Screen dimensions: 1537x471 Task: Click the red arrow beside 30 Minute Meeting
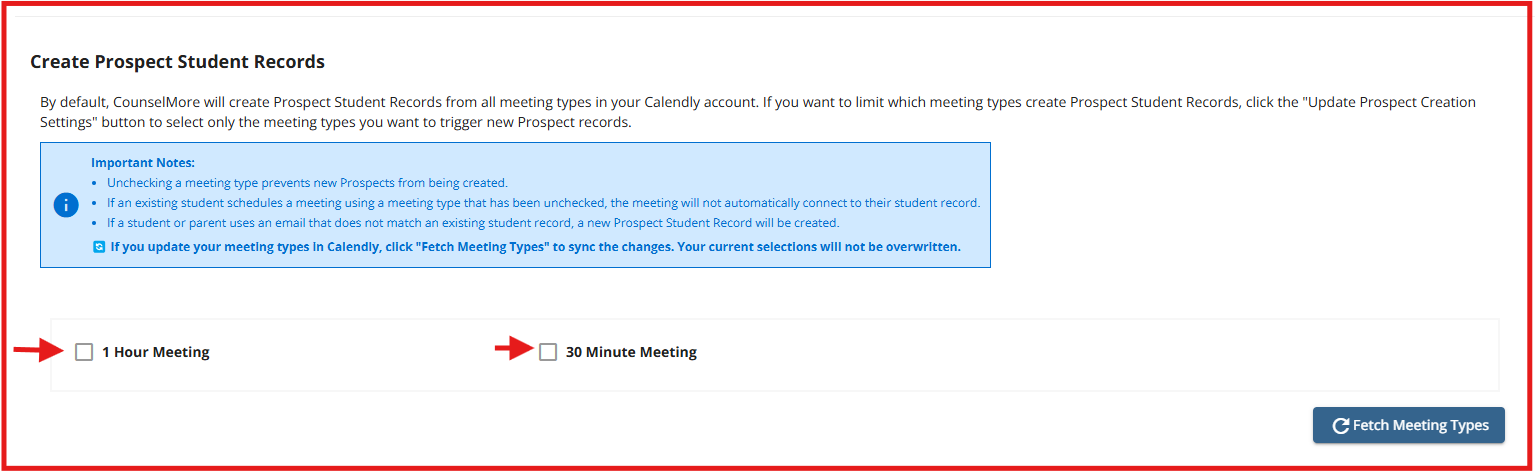pyautogui.click(x=514, y=349)
